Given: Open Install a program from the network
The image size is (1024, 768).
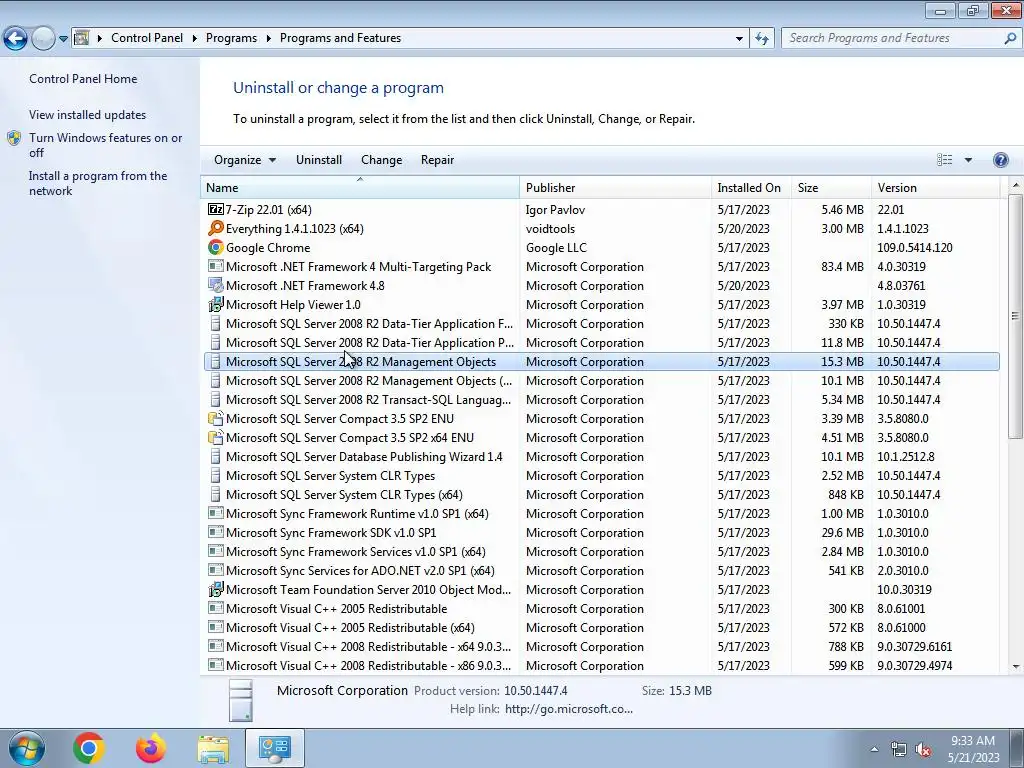Looking at the screenshot, I should tap(98, 184).
